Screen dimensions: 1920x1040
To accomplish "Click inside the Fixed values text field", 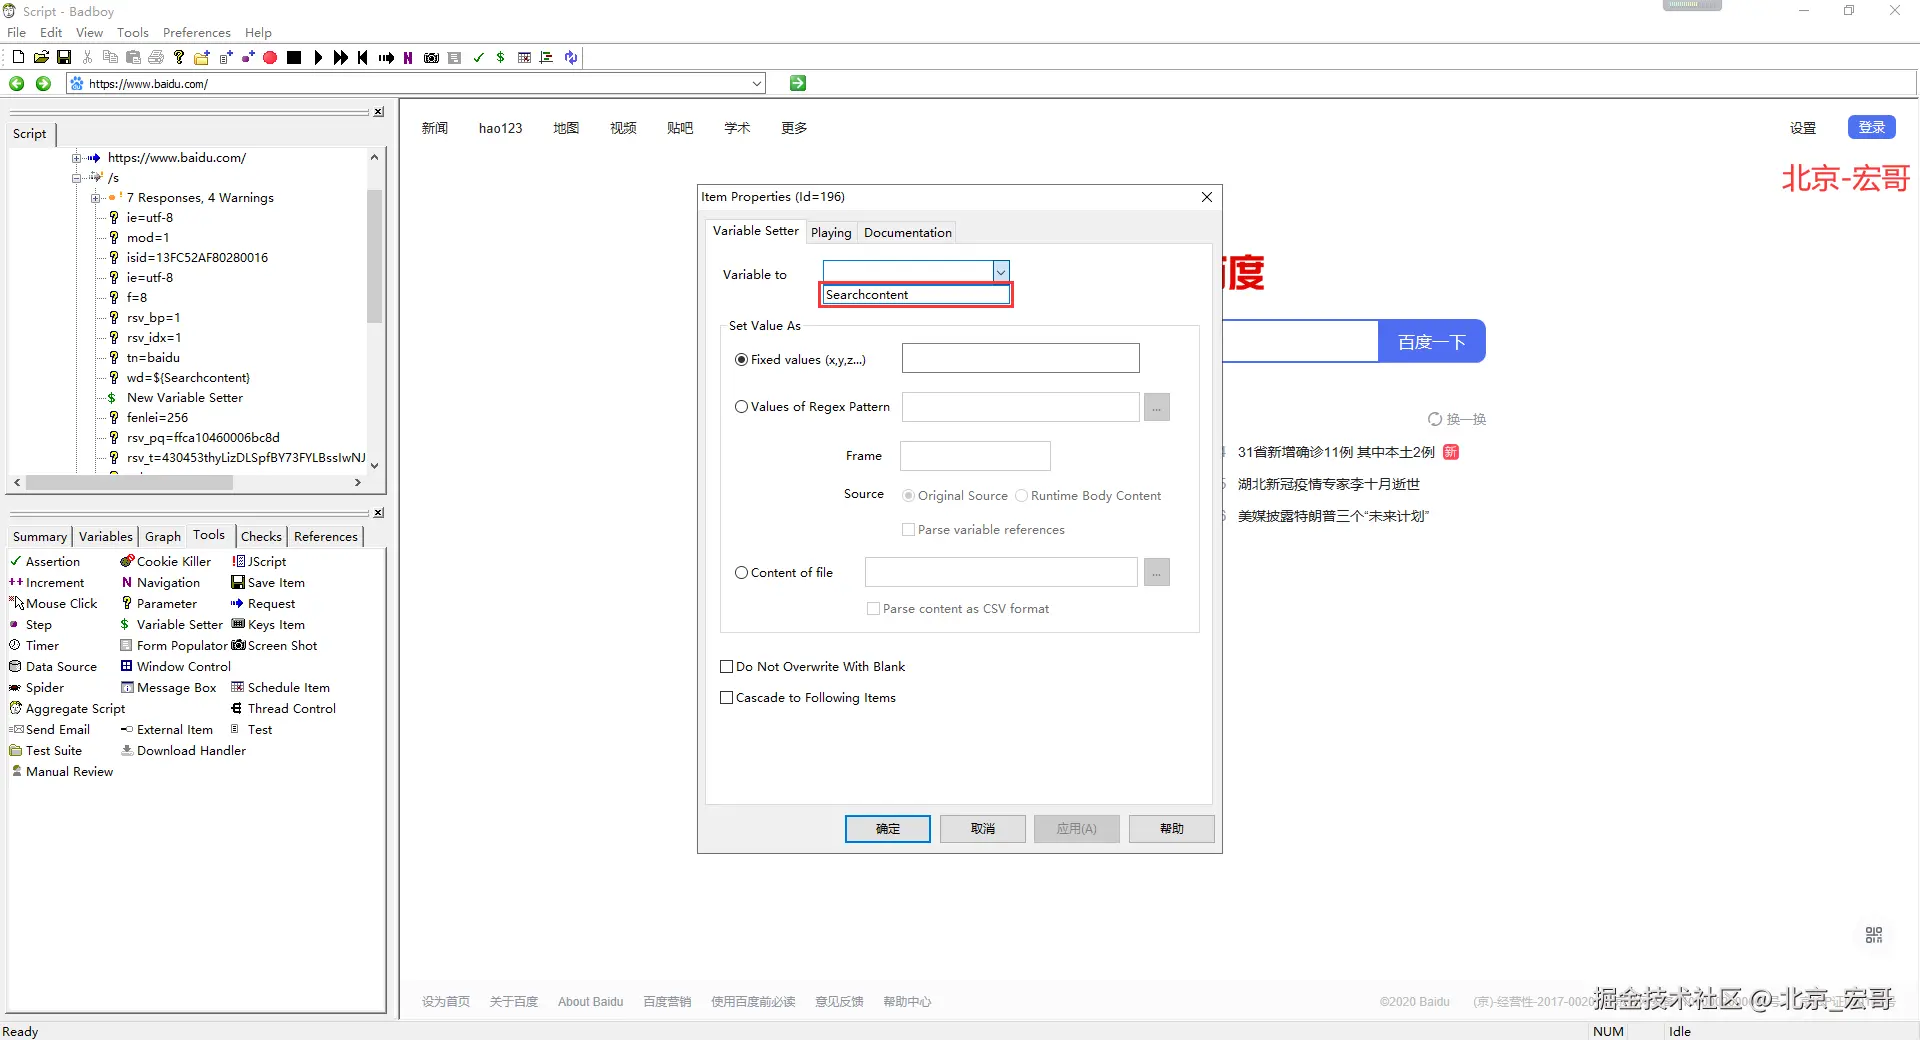I will (x=1021, y=359).
